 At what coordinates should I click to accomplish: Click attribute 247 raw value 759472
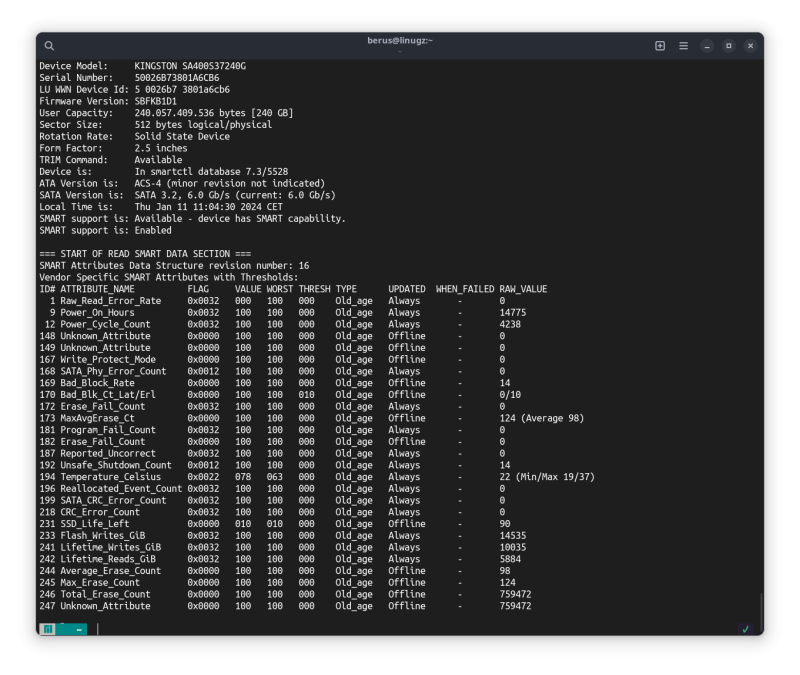[x=515, y=606]
